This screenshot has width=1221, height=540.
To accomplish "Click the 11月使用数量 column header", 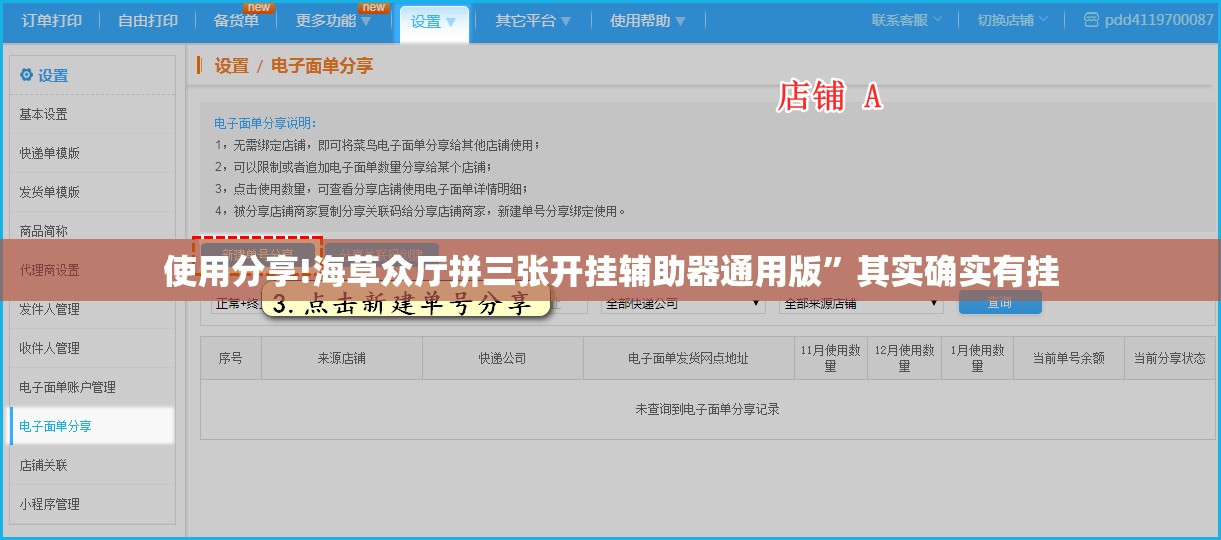I will click(x=831, y=358).
